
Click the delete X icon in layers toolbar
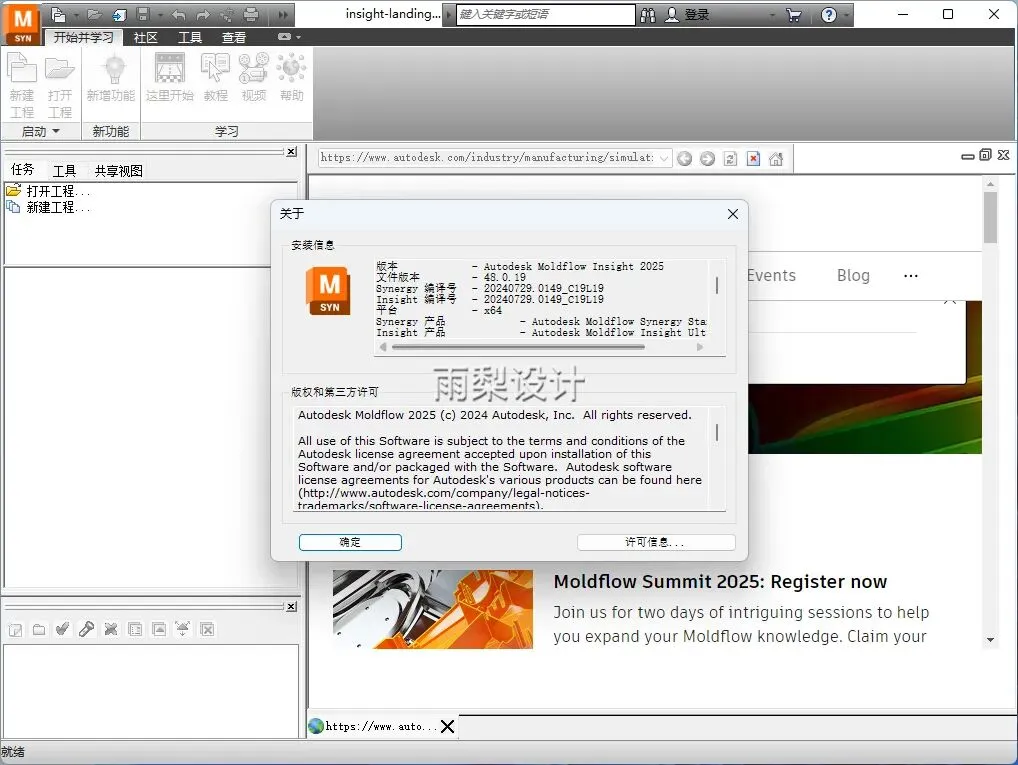[111, 629]
